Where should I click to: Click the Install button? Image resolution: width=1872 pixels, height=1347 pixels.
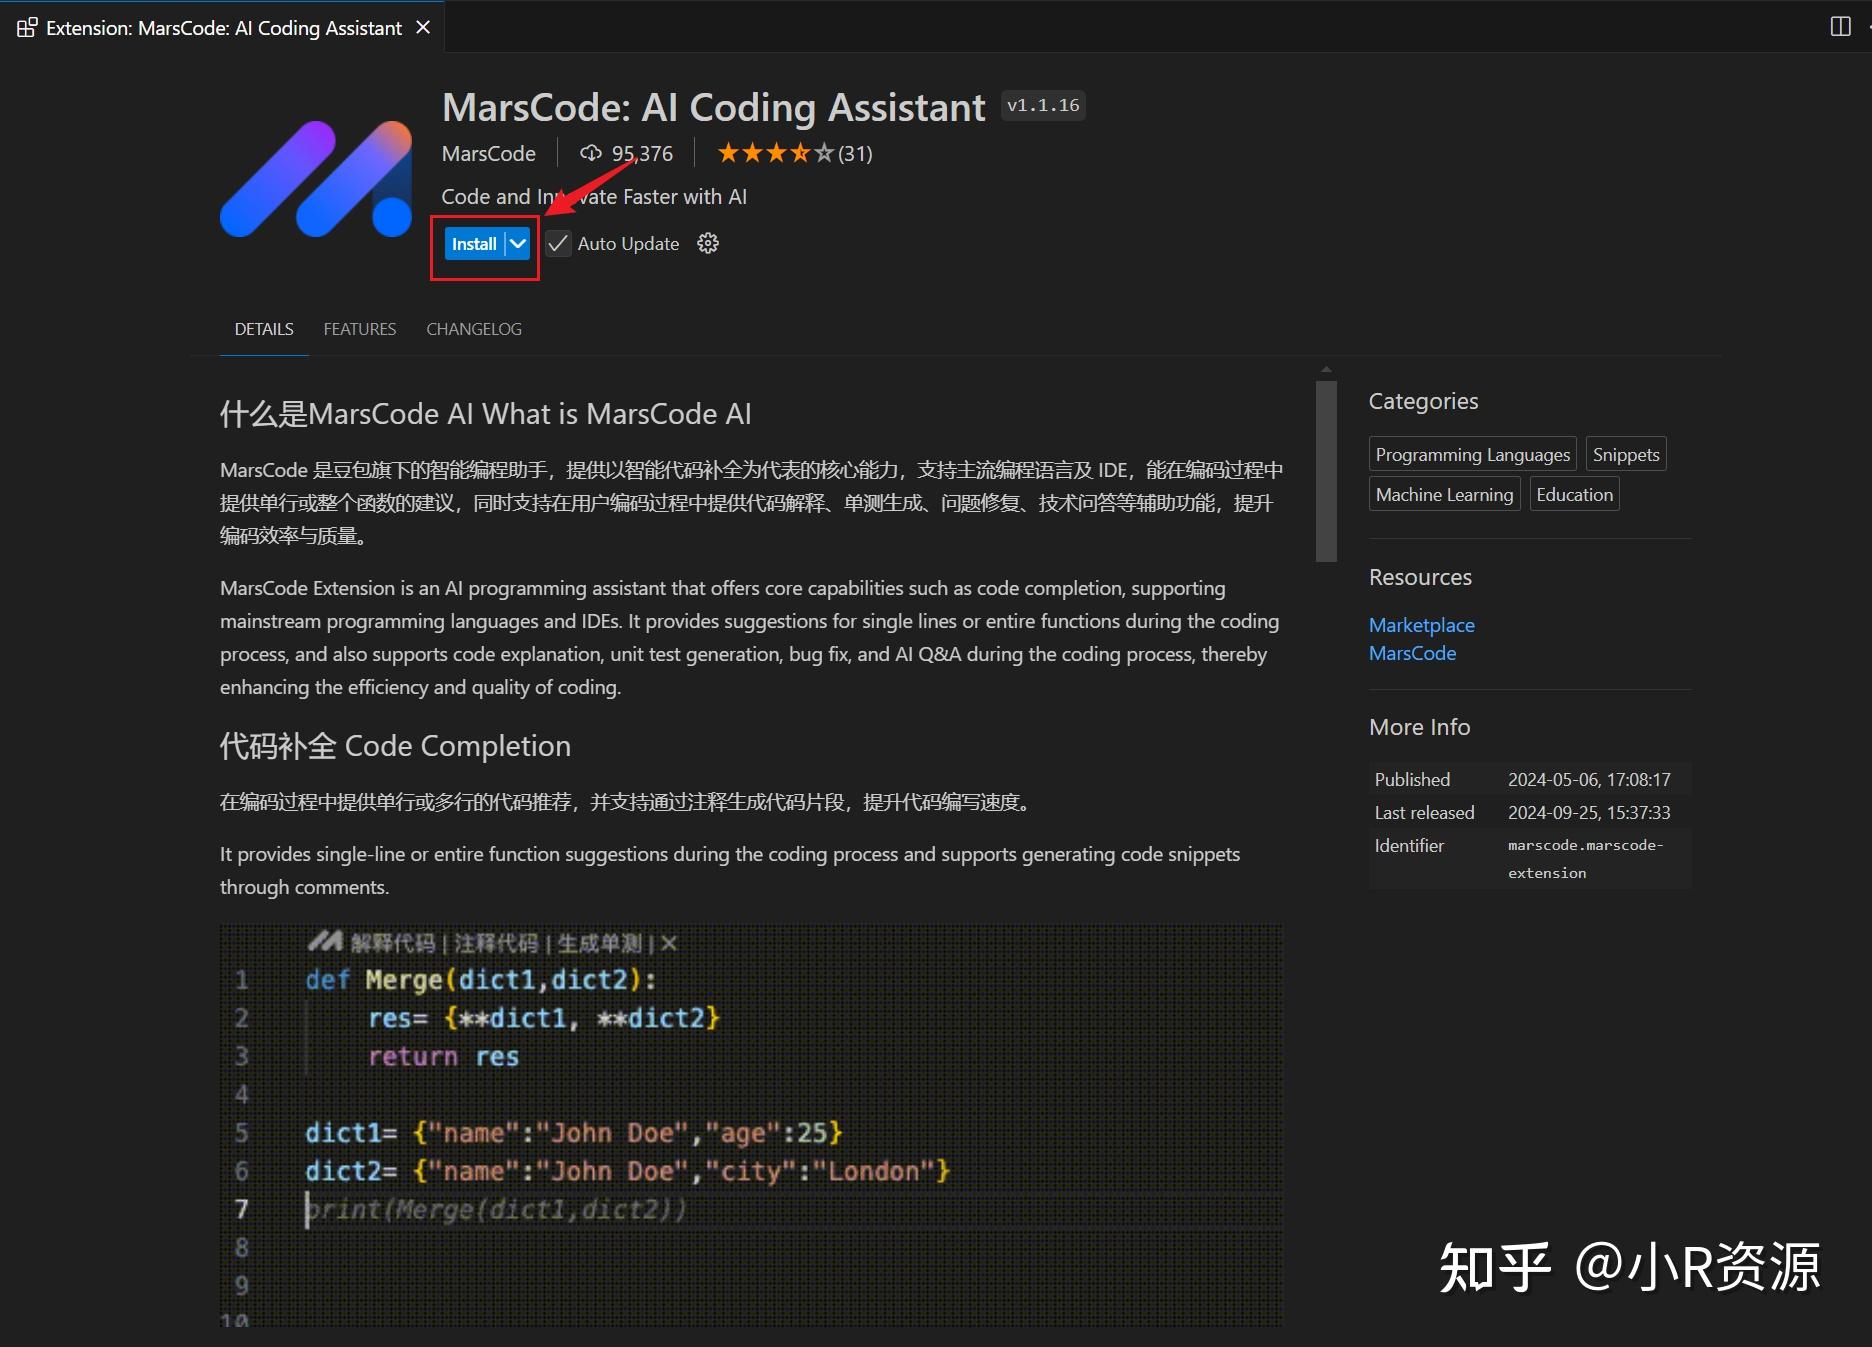pos(473,243)
